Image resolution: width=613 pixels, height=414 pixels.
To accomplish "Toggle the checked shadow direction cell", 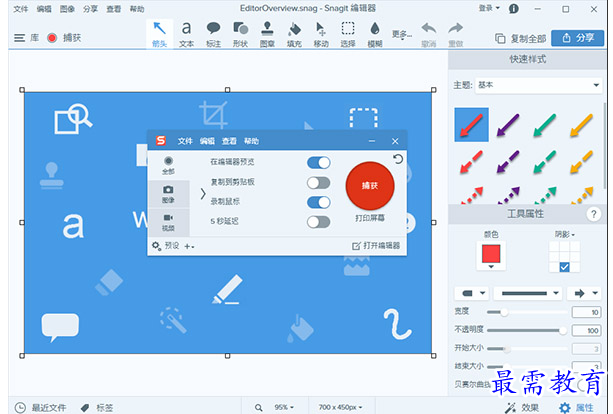I will 564,267.
